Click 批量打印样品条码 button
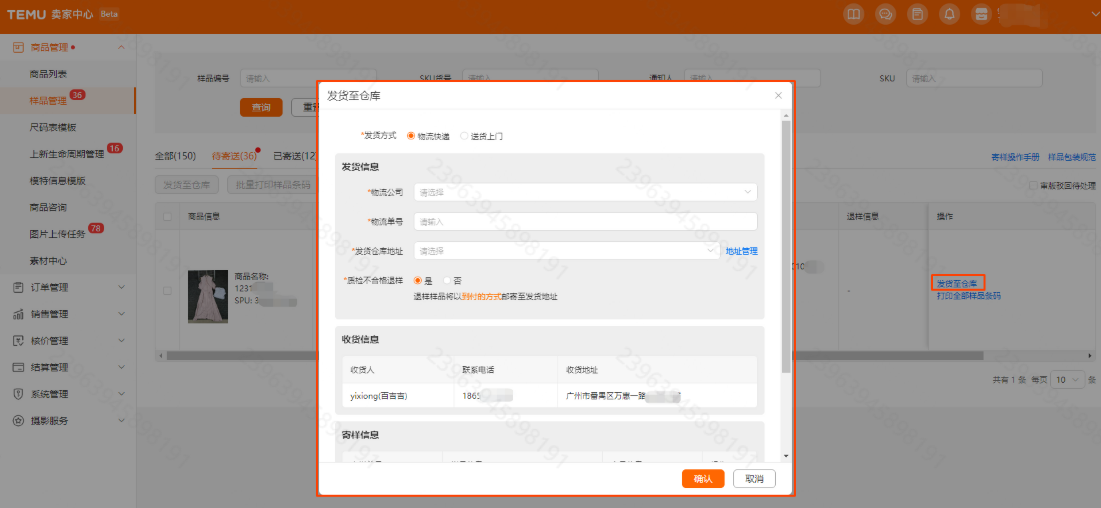The width and height of the screenshot is (1101, 508). [273, 185]
